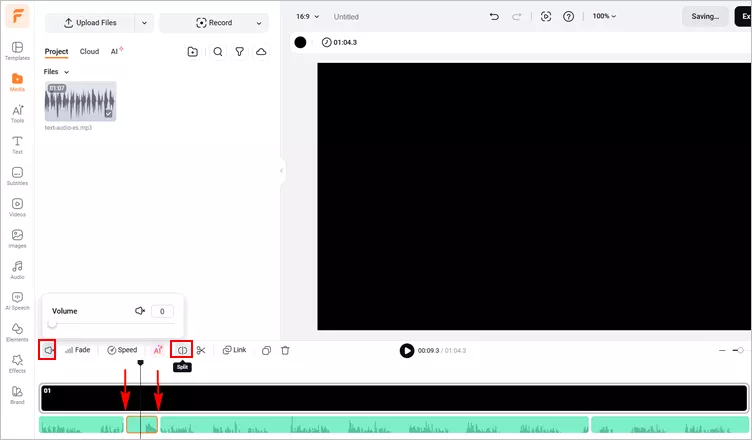Click the timeline zoom slider handle
The height and width of the screenshot is (440, 752).
tap(740, 350)
